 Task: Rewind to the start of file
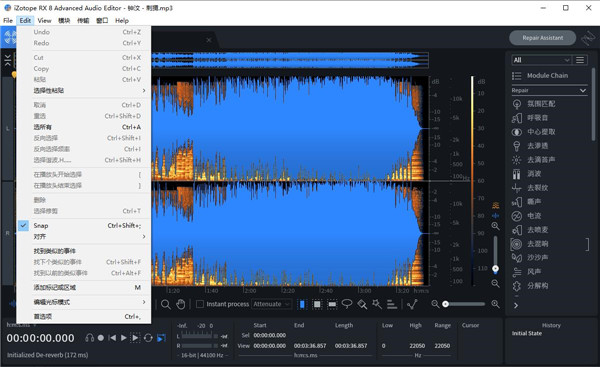[x=112, y=338]
